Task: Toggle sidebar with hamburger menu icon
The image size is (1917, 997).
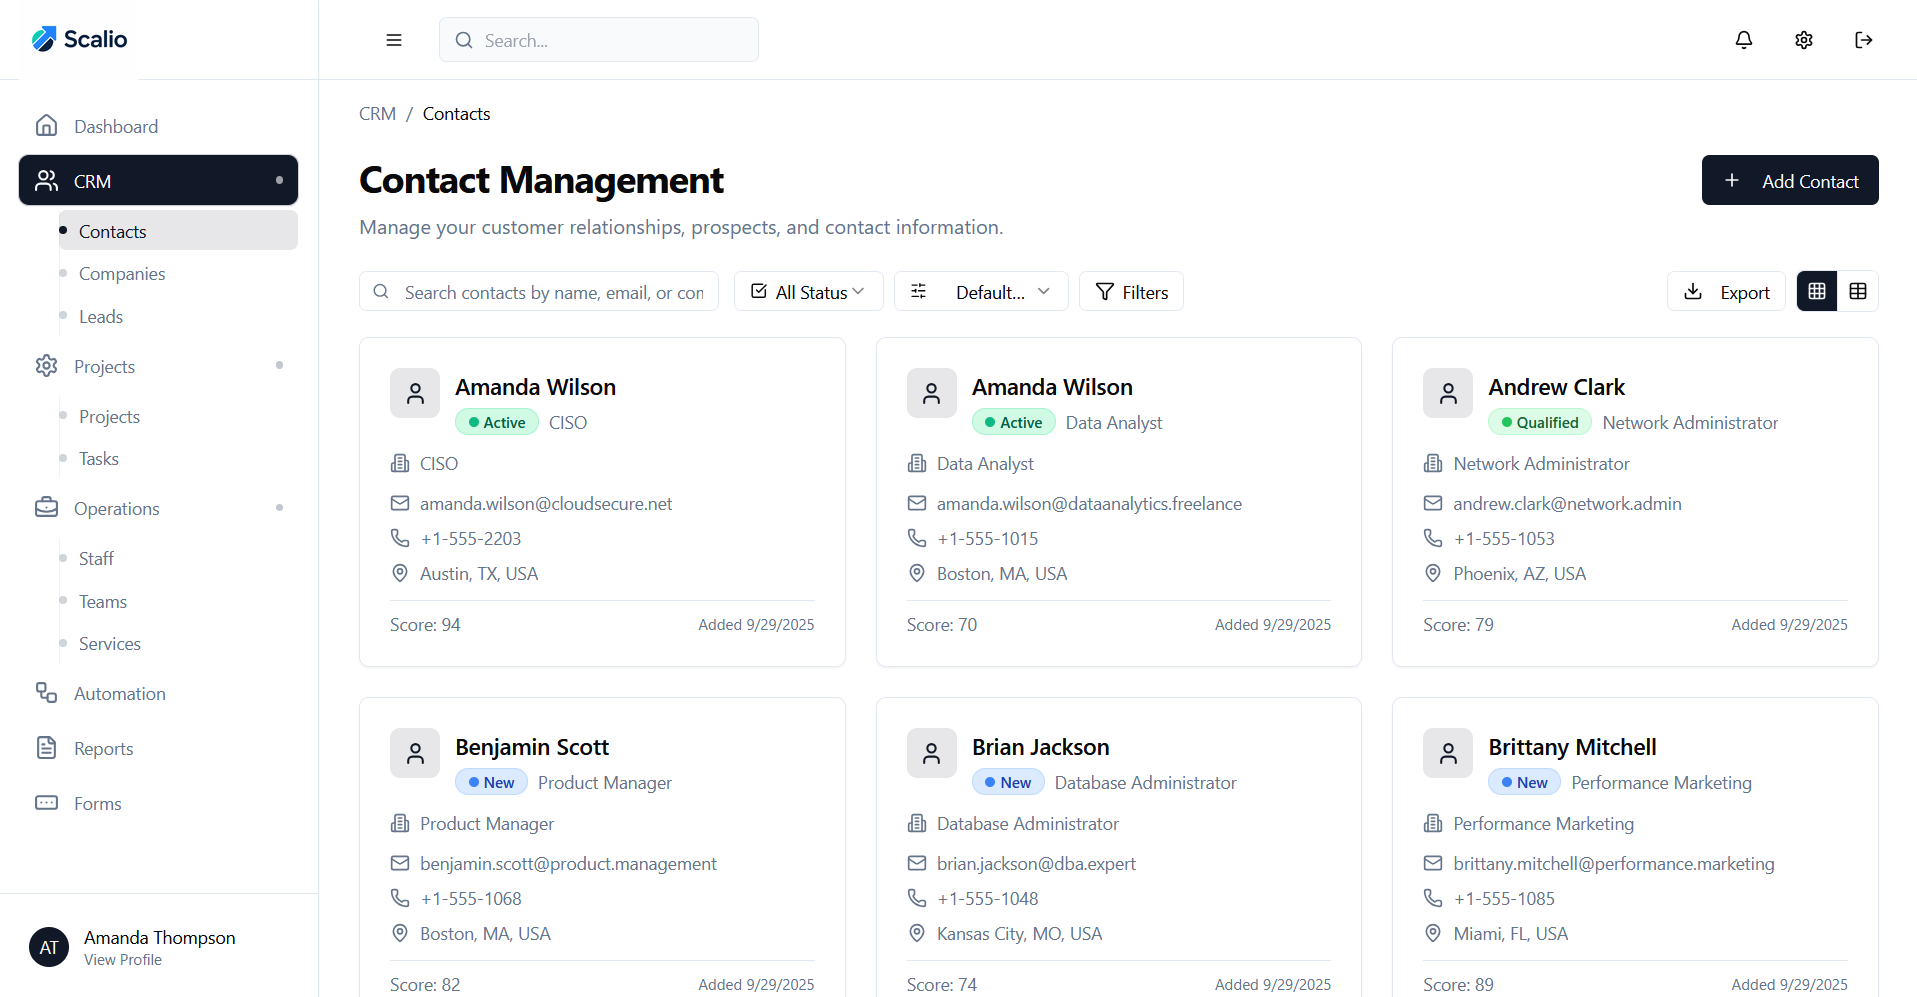Action: point(394,40)
